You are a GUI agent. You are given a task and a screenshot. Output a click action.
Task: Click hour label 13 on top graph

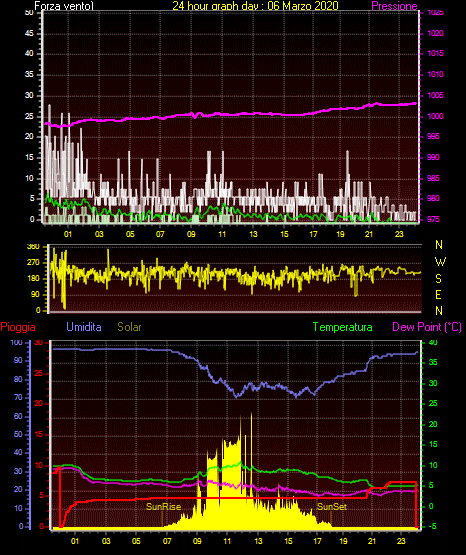point(253,234)
